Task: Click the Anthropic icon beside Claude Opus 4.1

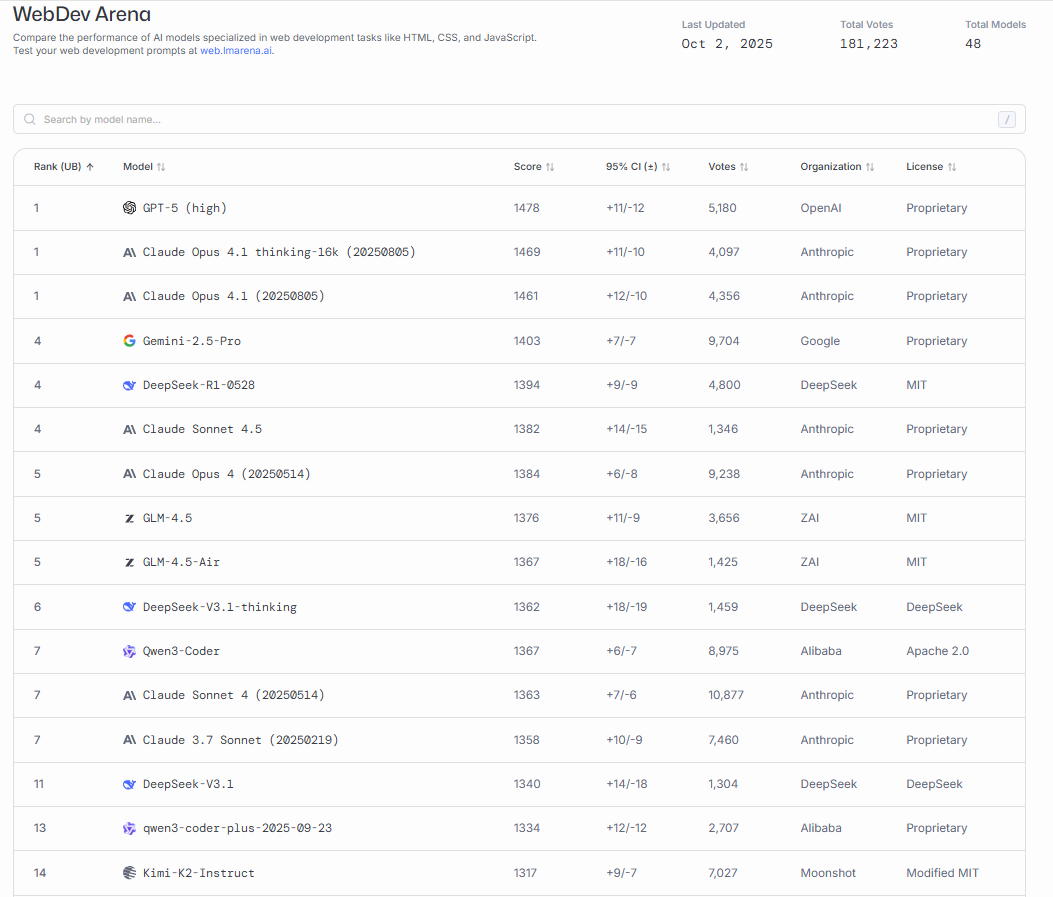Action: (x=129, y=296)
